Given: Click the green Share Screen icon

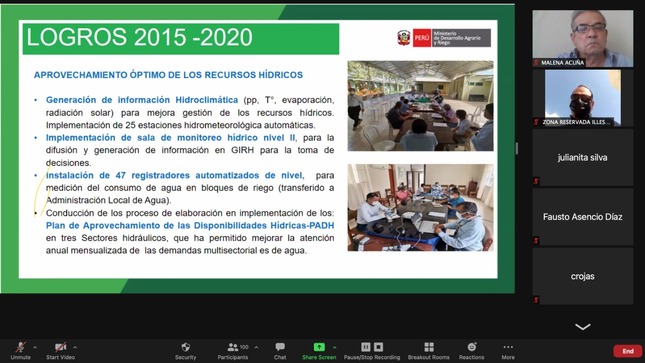Looking at the screenshot, I should pyautogui.click(x=319, y=347).
